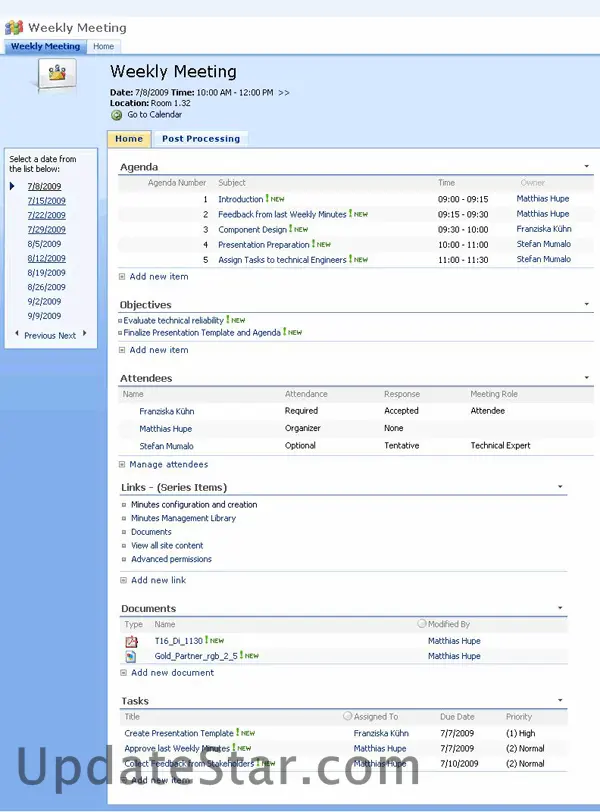The height and width of the screenshot is (812, 600).
Task: Expand the Attendees web part menu
Action: [x=587, y=378]
